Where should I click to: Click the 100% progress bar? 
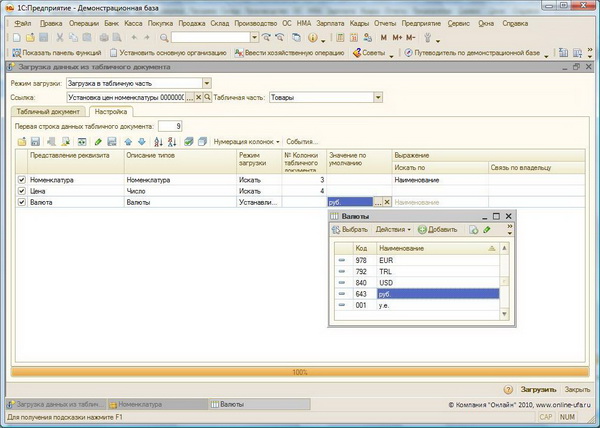pyautogui.click(x=300, y=372)
